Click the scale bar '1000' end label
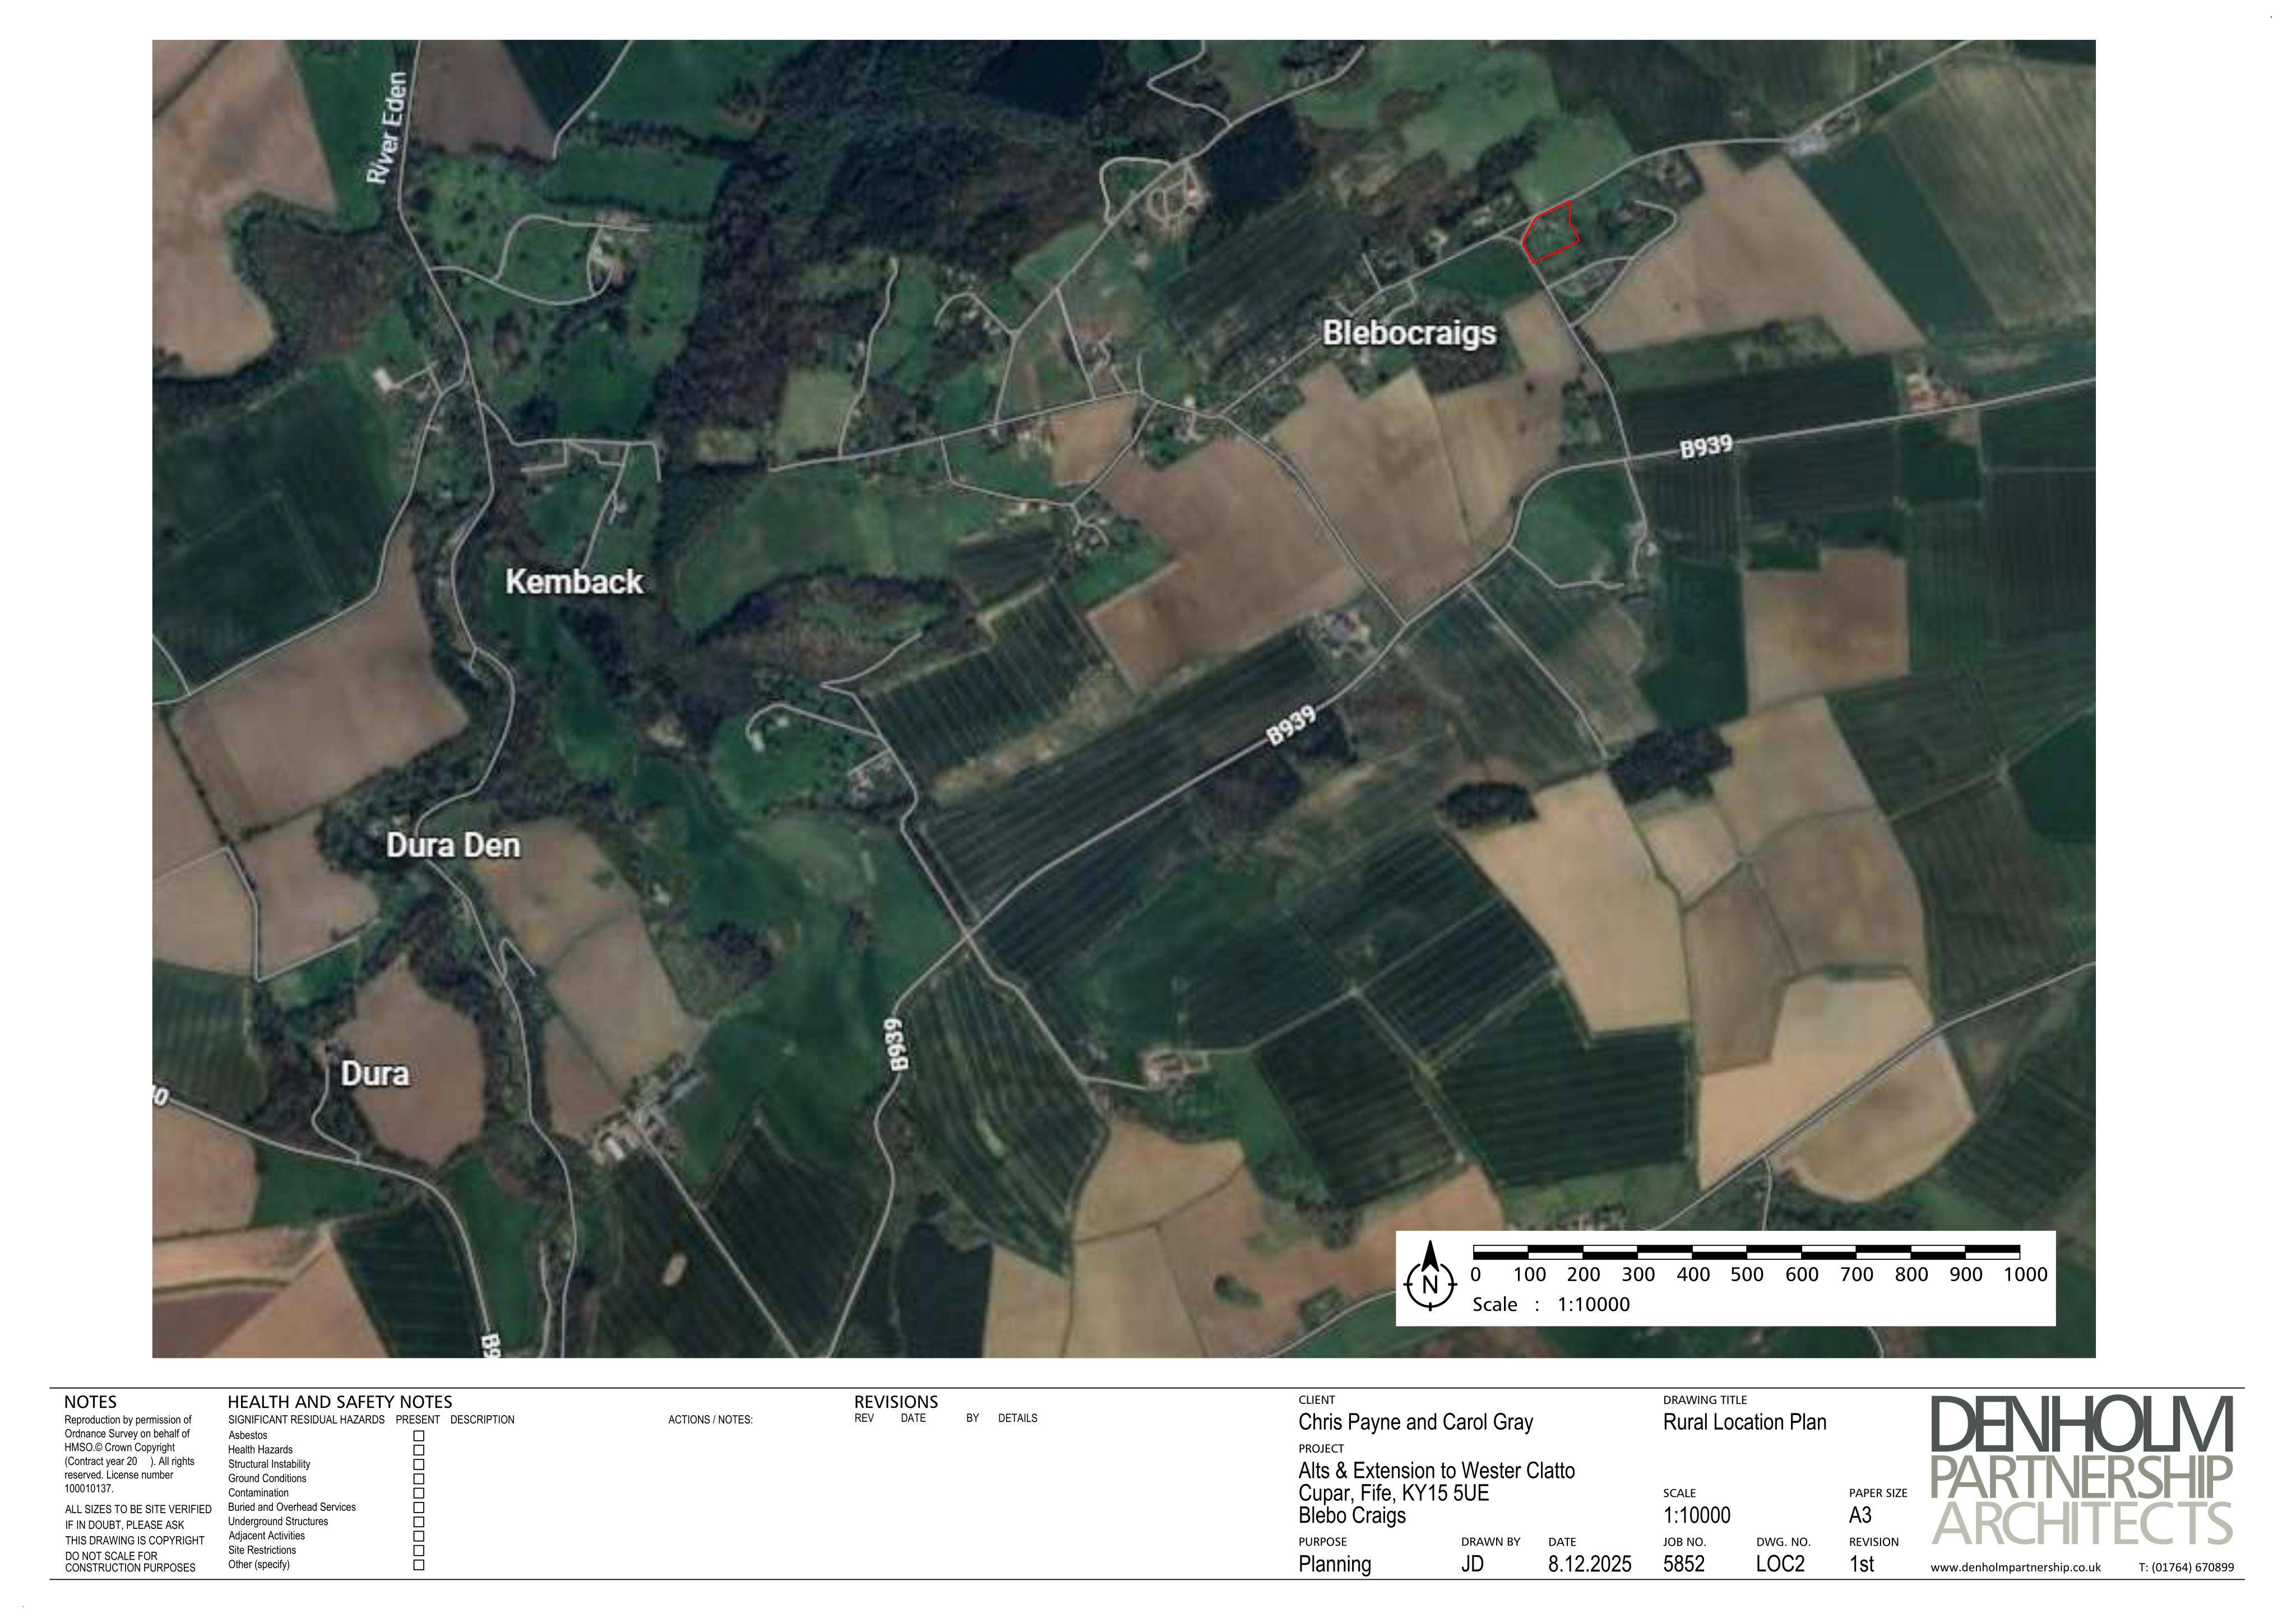The height and width of the screenshot is (1623, 2296). pos(2025,1275)
